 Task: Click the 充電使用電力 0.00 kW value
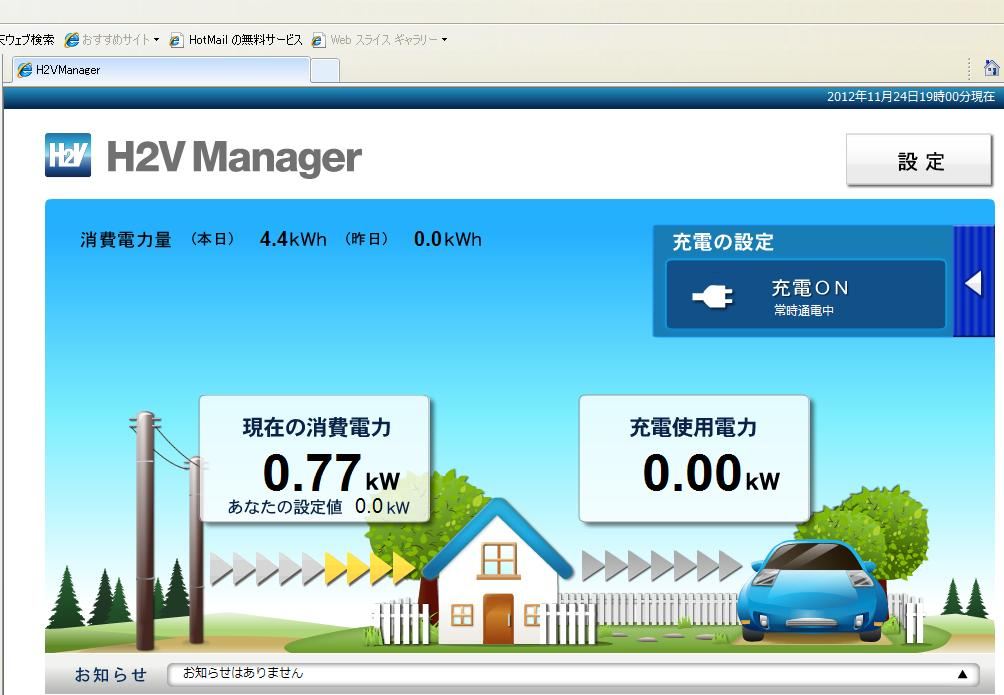[711, 473]
